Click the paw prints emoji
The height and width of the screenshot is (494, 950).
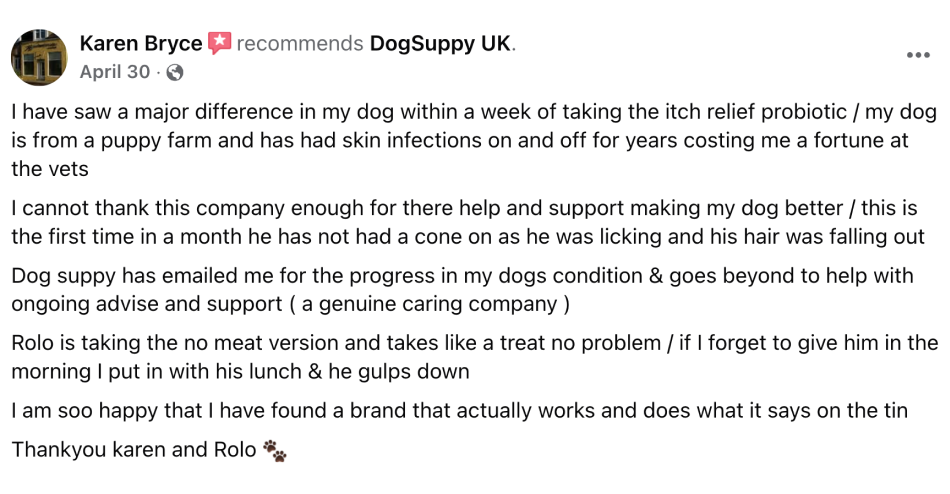point(274,451)
